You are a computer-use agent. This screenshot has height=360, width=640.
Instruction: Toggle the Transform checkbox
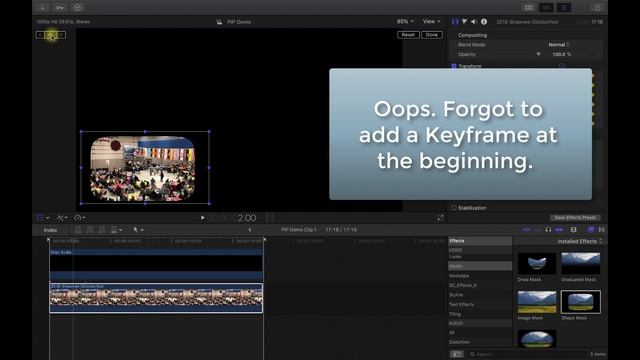(x=454, y=66)
